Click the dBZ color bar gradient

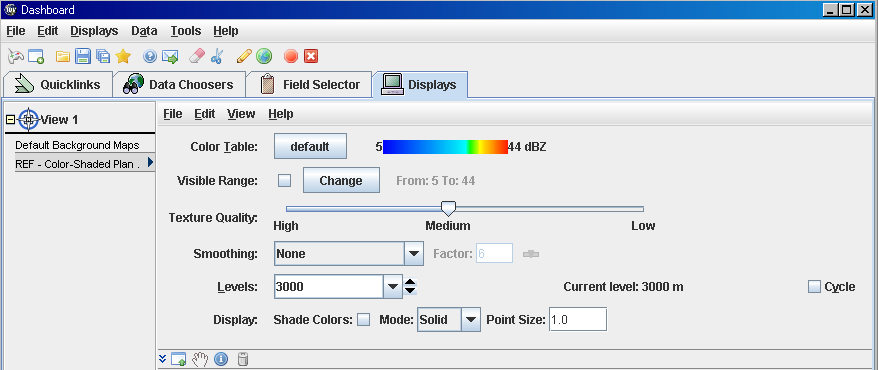tap(445, 147)
